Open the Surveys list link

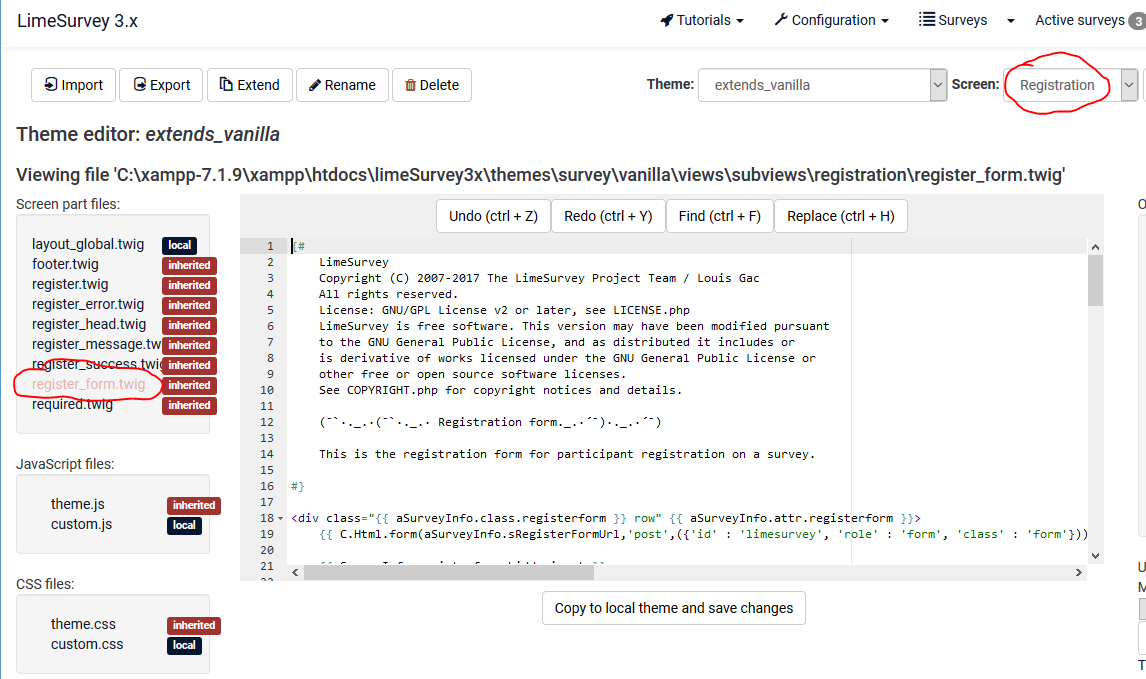pos(953,20)
